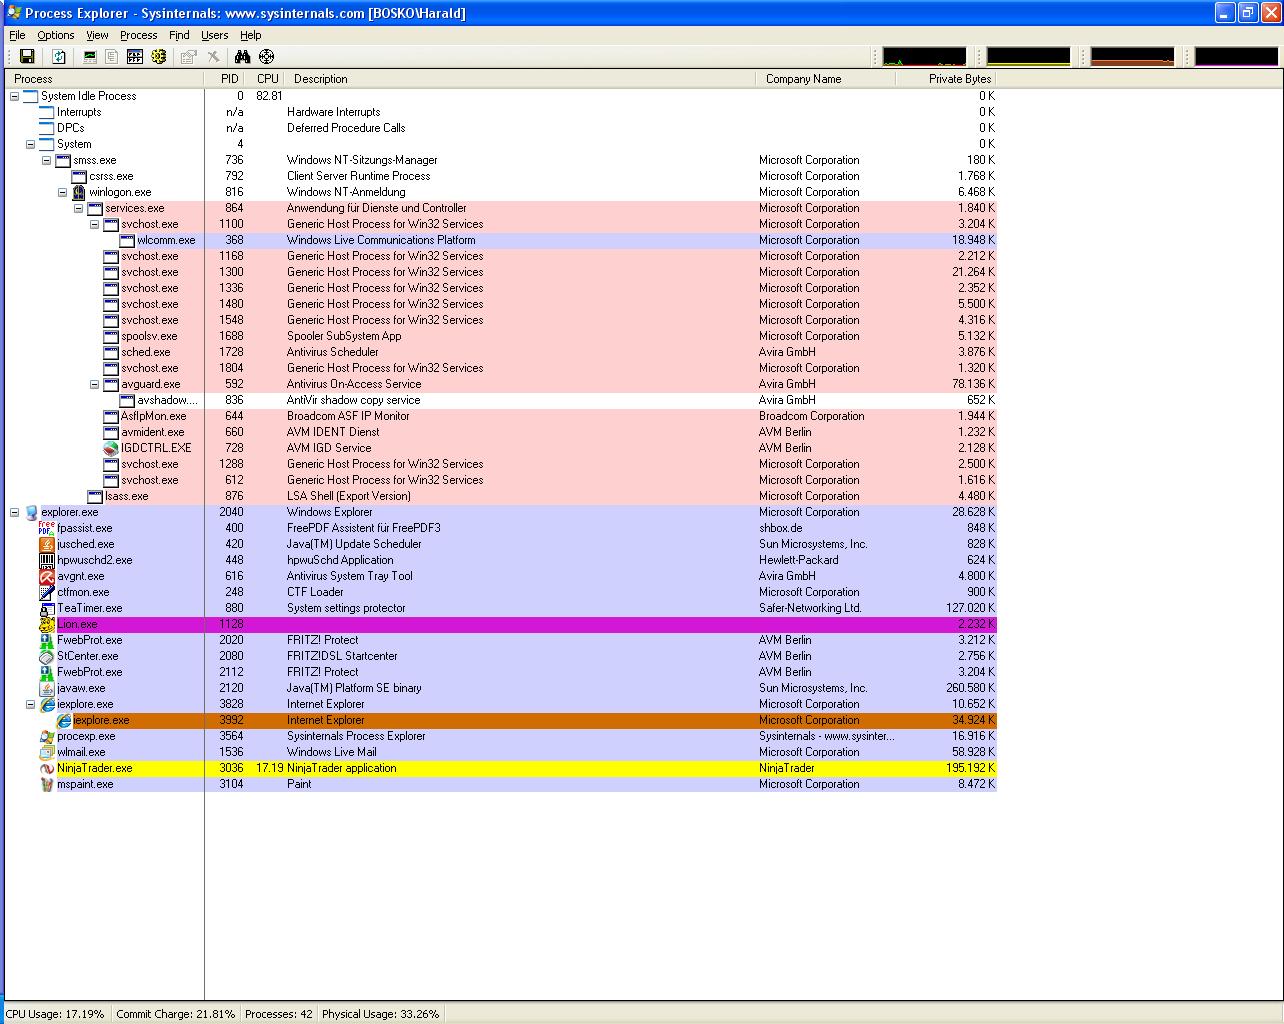Sort by the Process column header

[x=105, y=79]
